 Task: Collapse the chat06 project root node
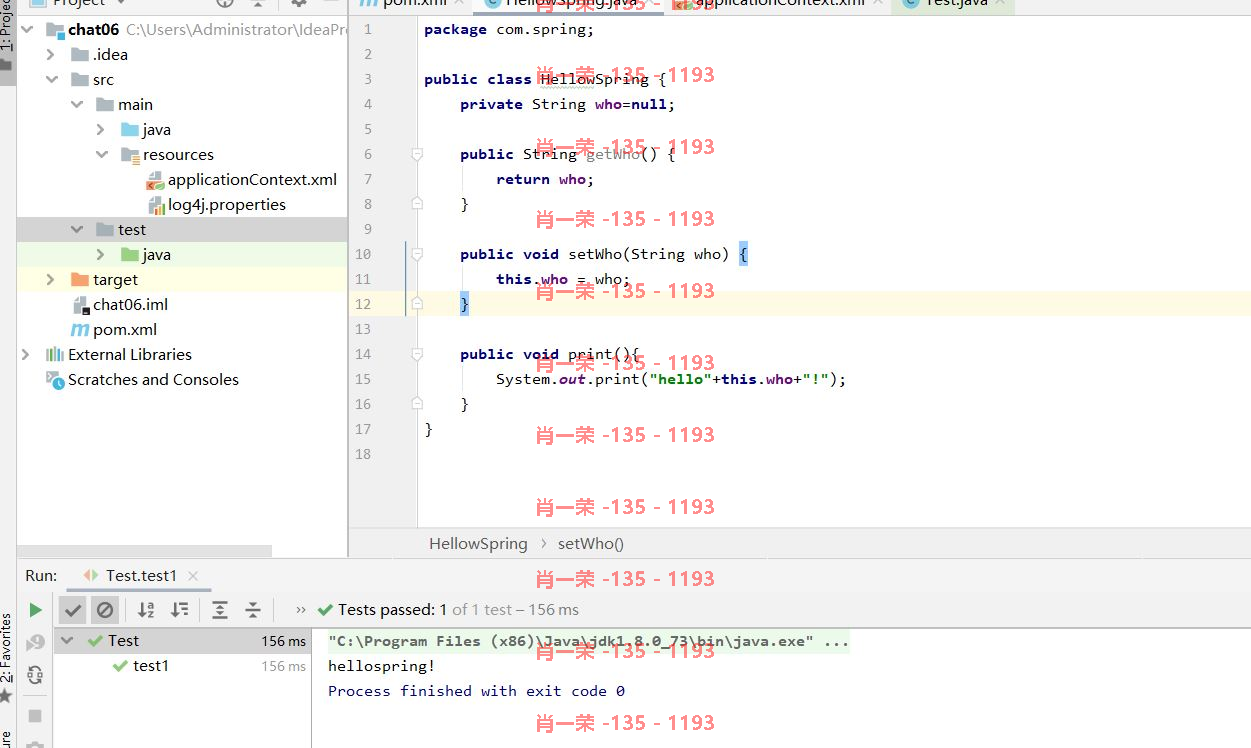click(x=27, y=30)
